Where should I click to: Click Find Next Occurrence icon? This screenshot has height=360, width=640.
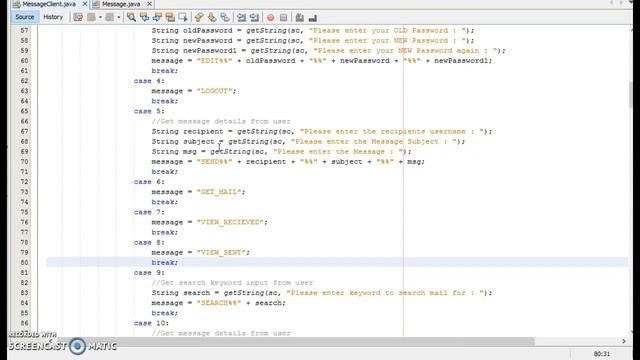pyautogui.click(x=157, y=18)
